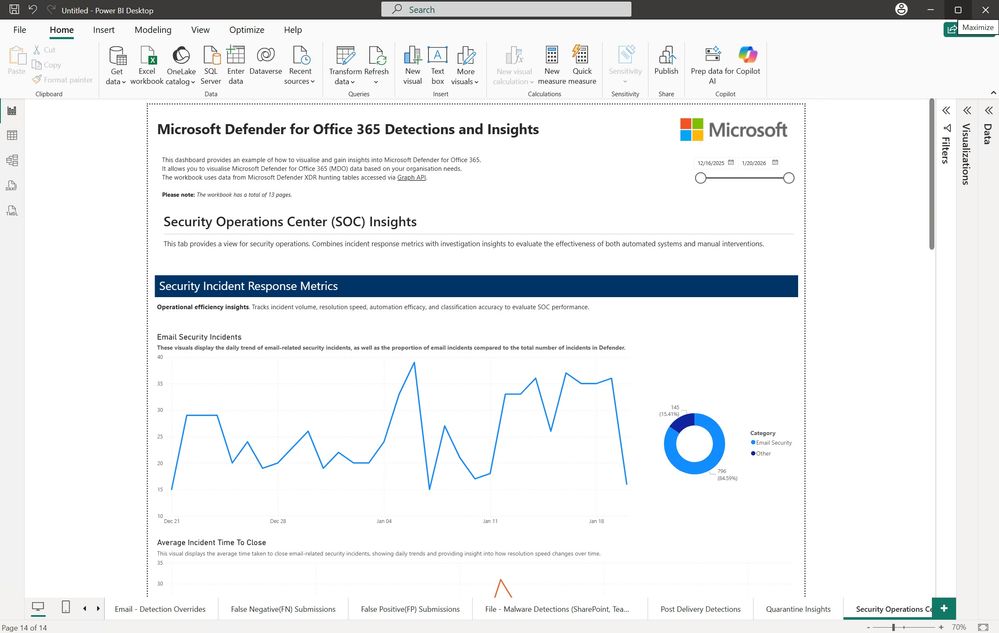Publish the report

point(666,60)
